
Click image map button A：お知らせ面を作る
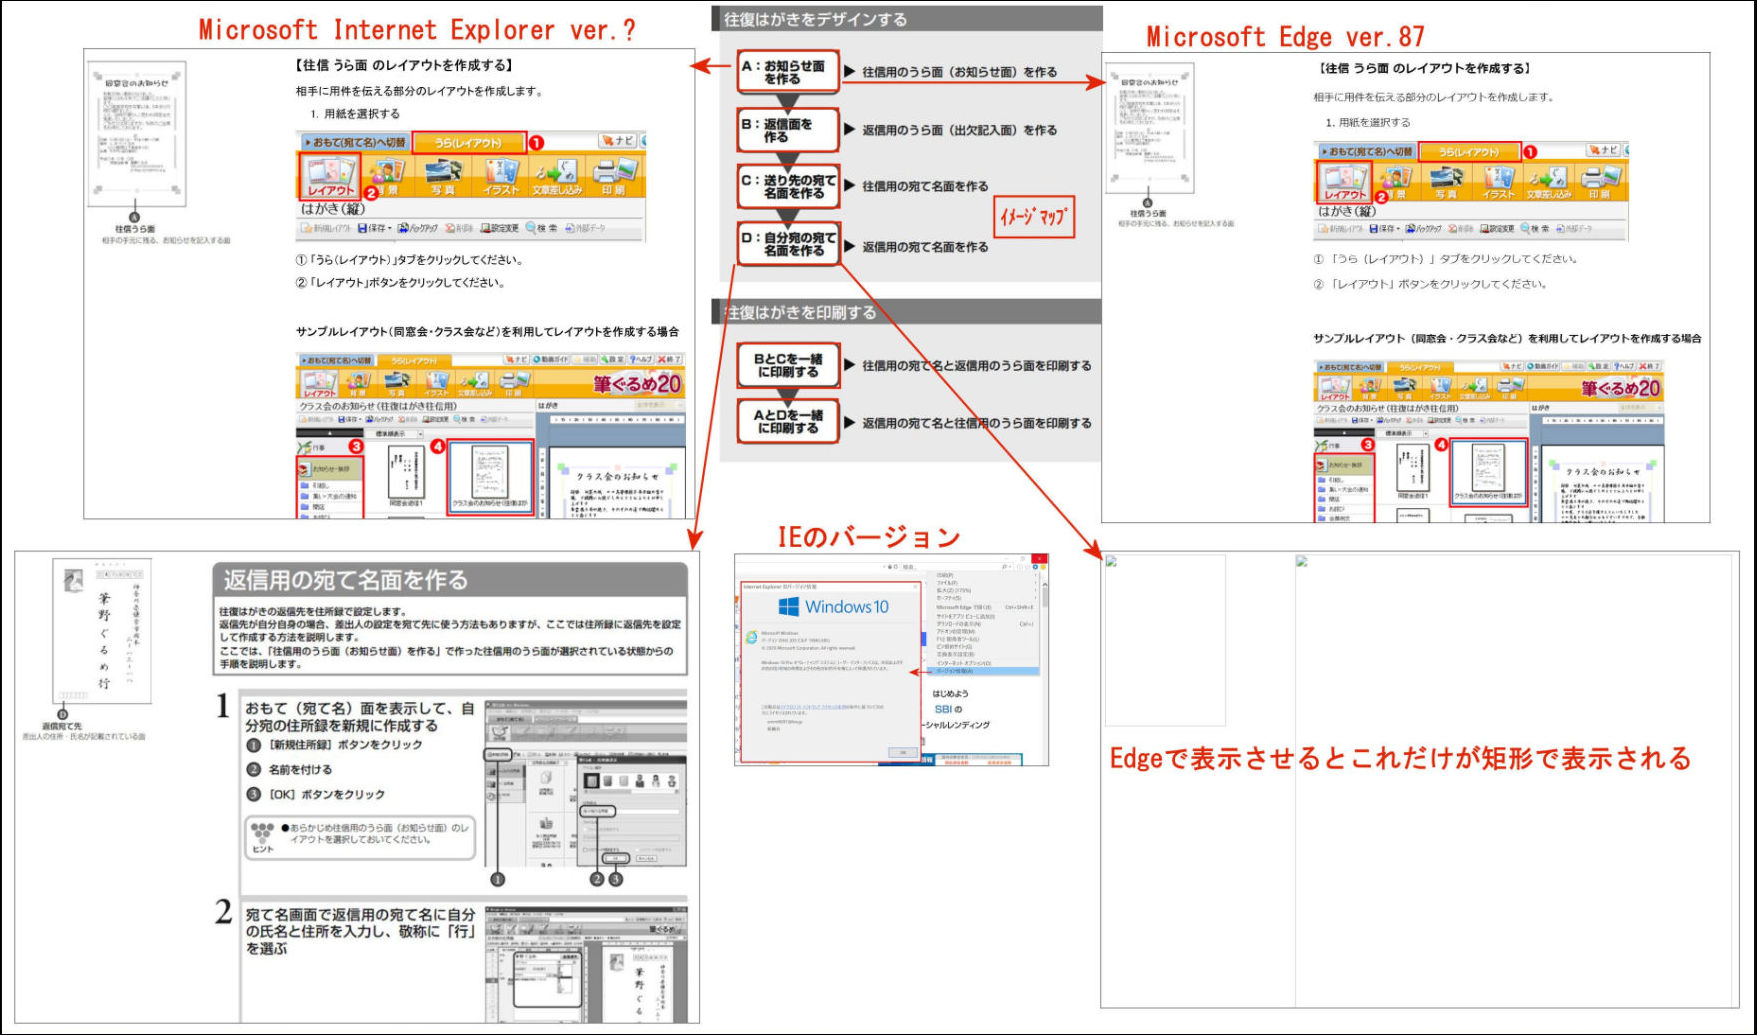pyautogui.click(x=788, y=72)
